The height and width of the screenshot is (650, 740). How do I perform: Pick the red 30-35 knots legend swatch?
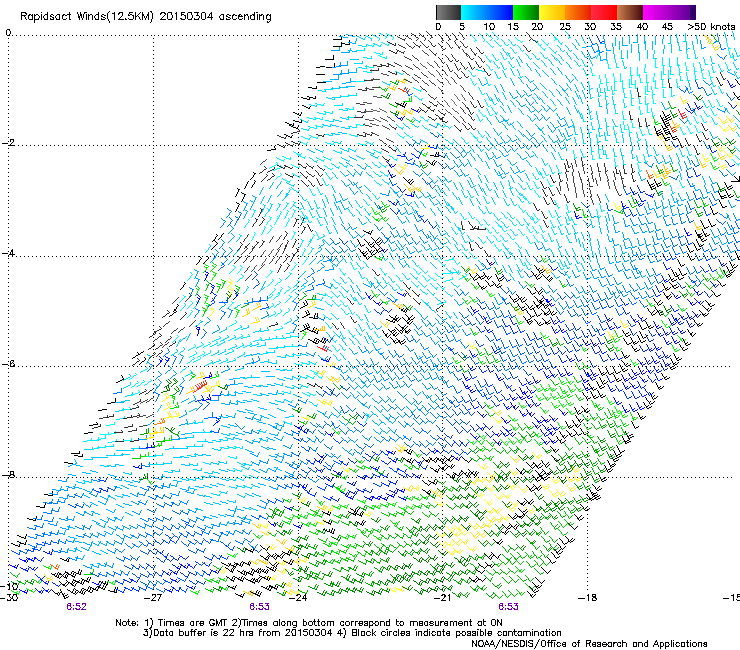[x=604, y=12]
